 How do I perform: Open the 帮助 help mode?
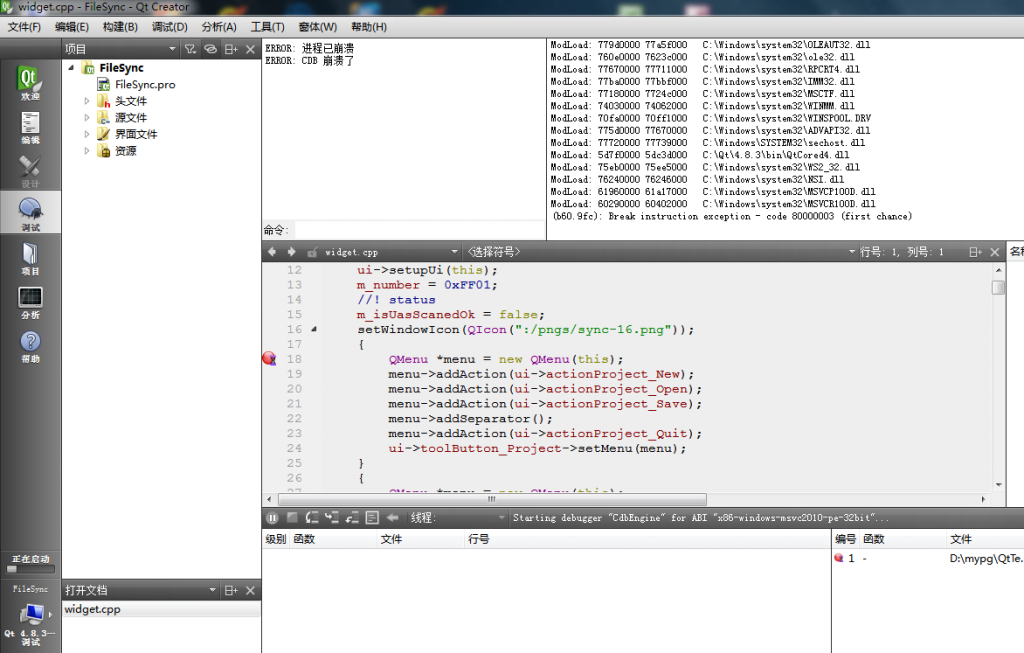click(30, 345)
